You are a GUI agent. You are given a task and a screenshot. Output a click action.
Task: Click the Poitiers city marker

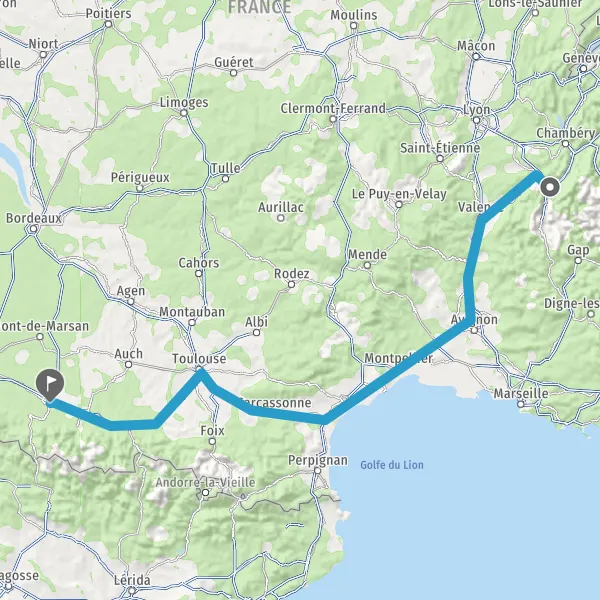tap(109, 24)
